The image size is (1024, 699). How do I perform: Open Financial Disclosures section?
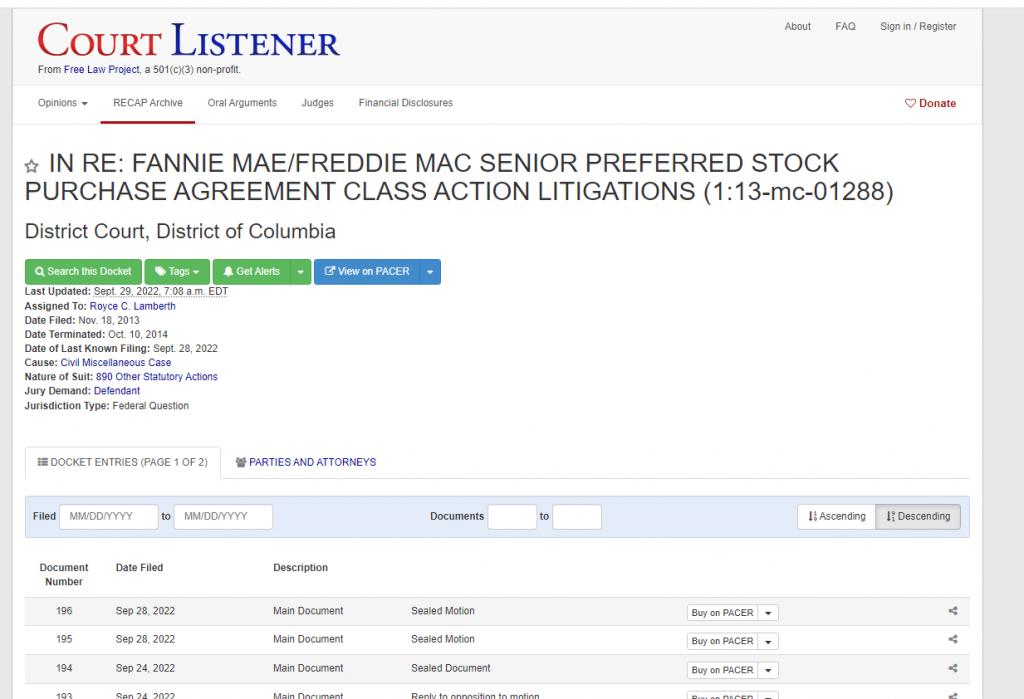tap(406, 103)
